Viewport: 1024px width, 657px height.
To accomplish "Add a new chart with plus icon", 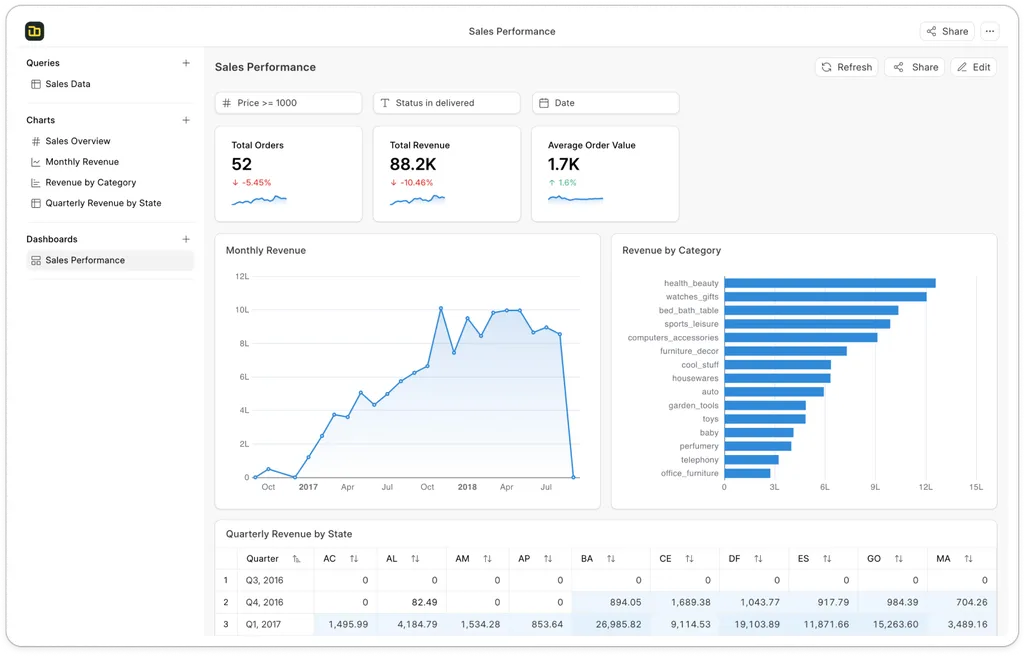I will coord(186,120).
